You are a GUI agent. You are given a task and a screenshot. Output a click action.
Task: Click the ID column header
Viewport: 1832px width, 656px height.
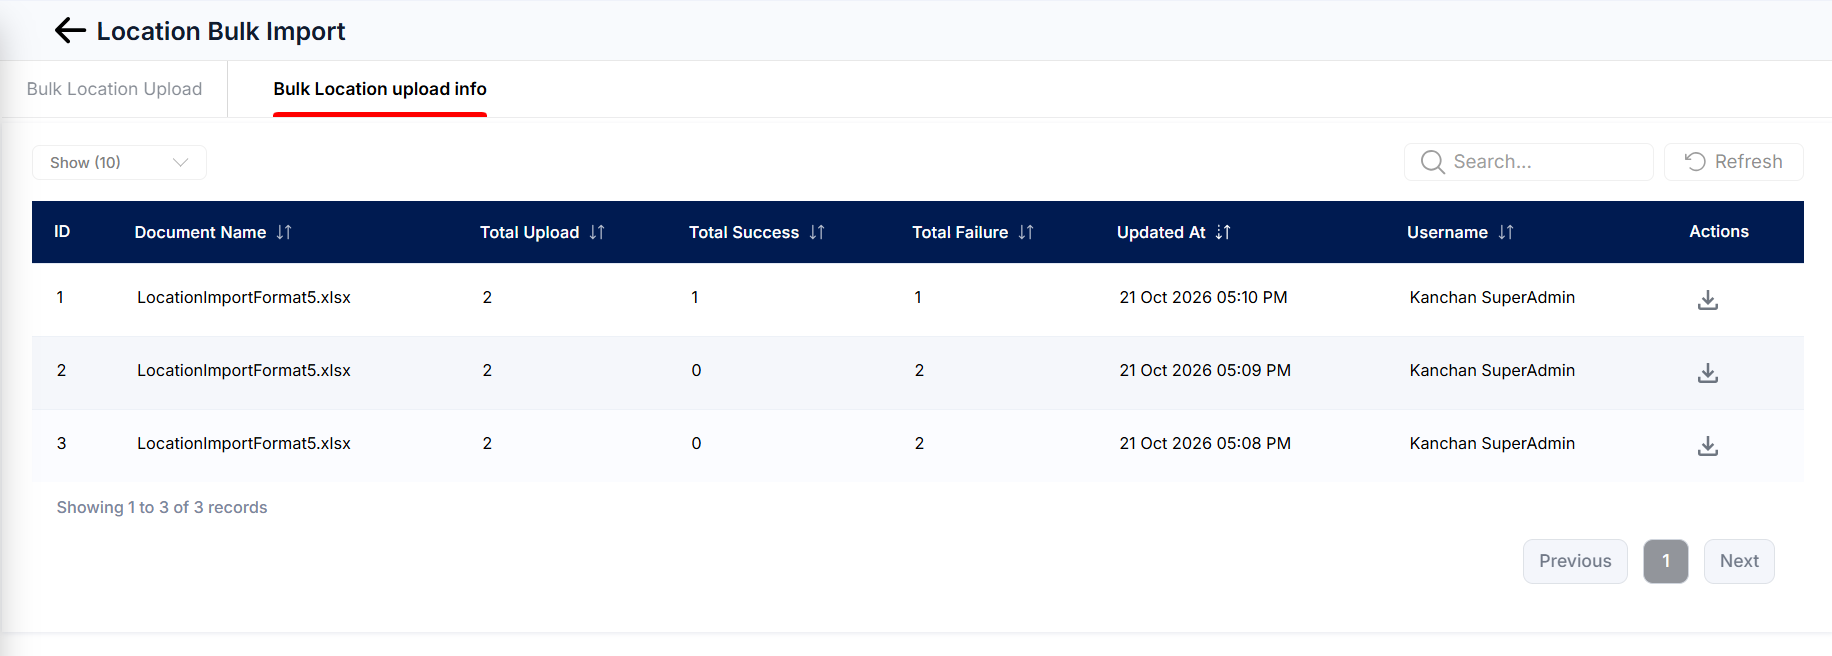62,232
